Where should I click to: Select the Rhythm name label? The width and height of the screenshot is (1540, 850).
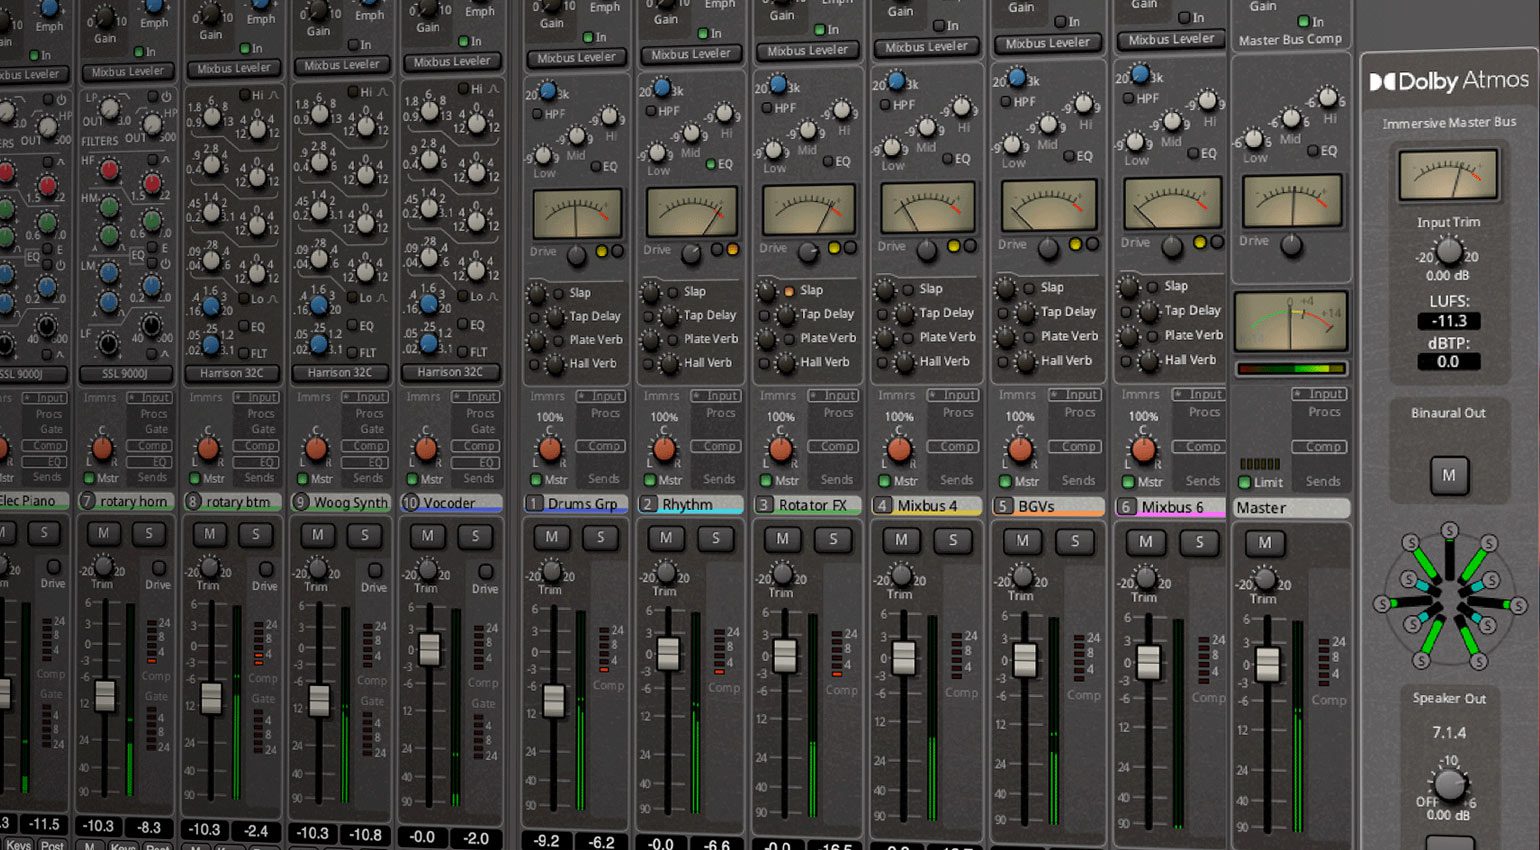tap(691, 505)
